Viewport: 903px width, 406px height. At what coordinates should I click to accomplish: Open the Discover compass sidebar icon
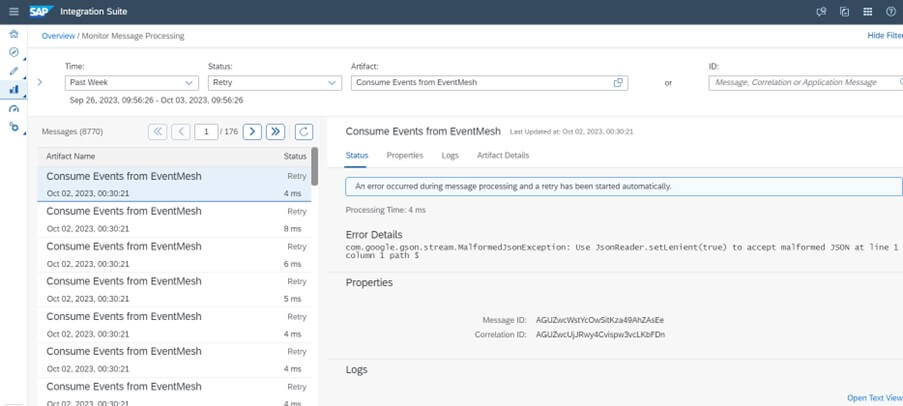[x=14, y=52]
